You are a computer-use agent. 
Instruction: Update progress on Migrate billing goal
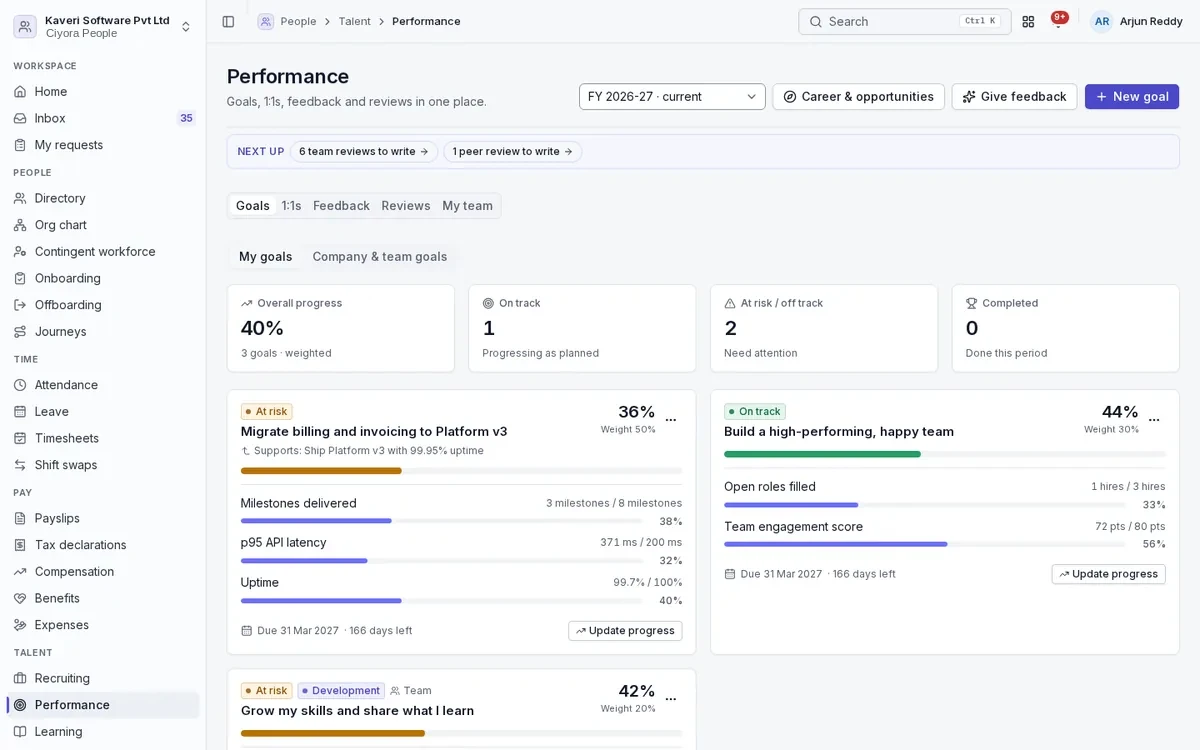(x=625, y=630)
